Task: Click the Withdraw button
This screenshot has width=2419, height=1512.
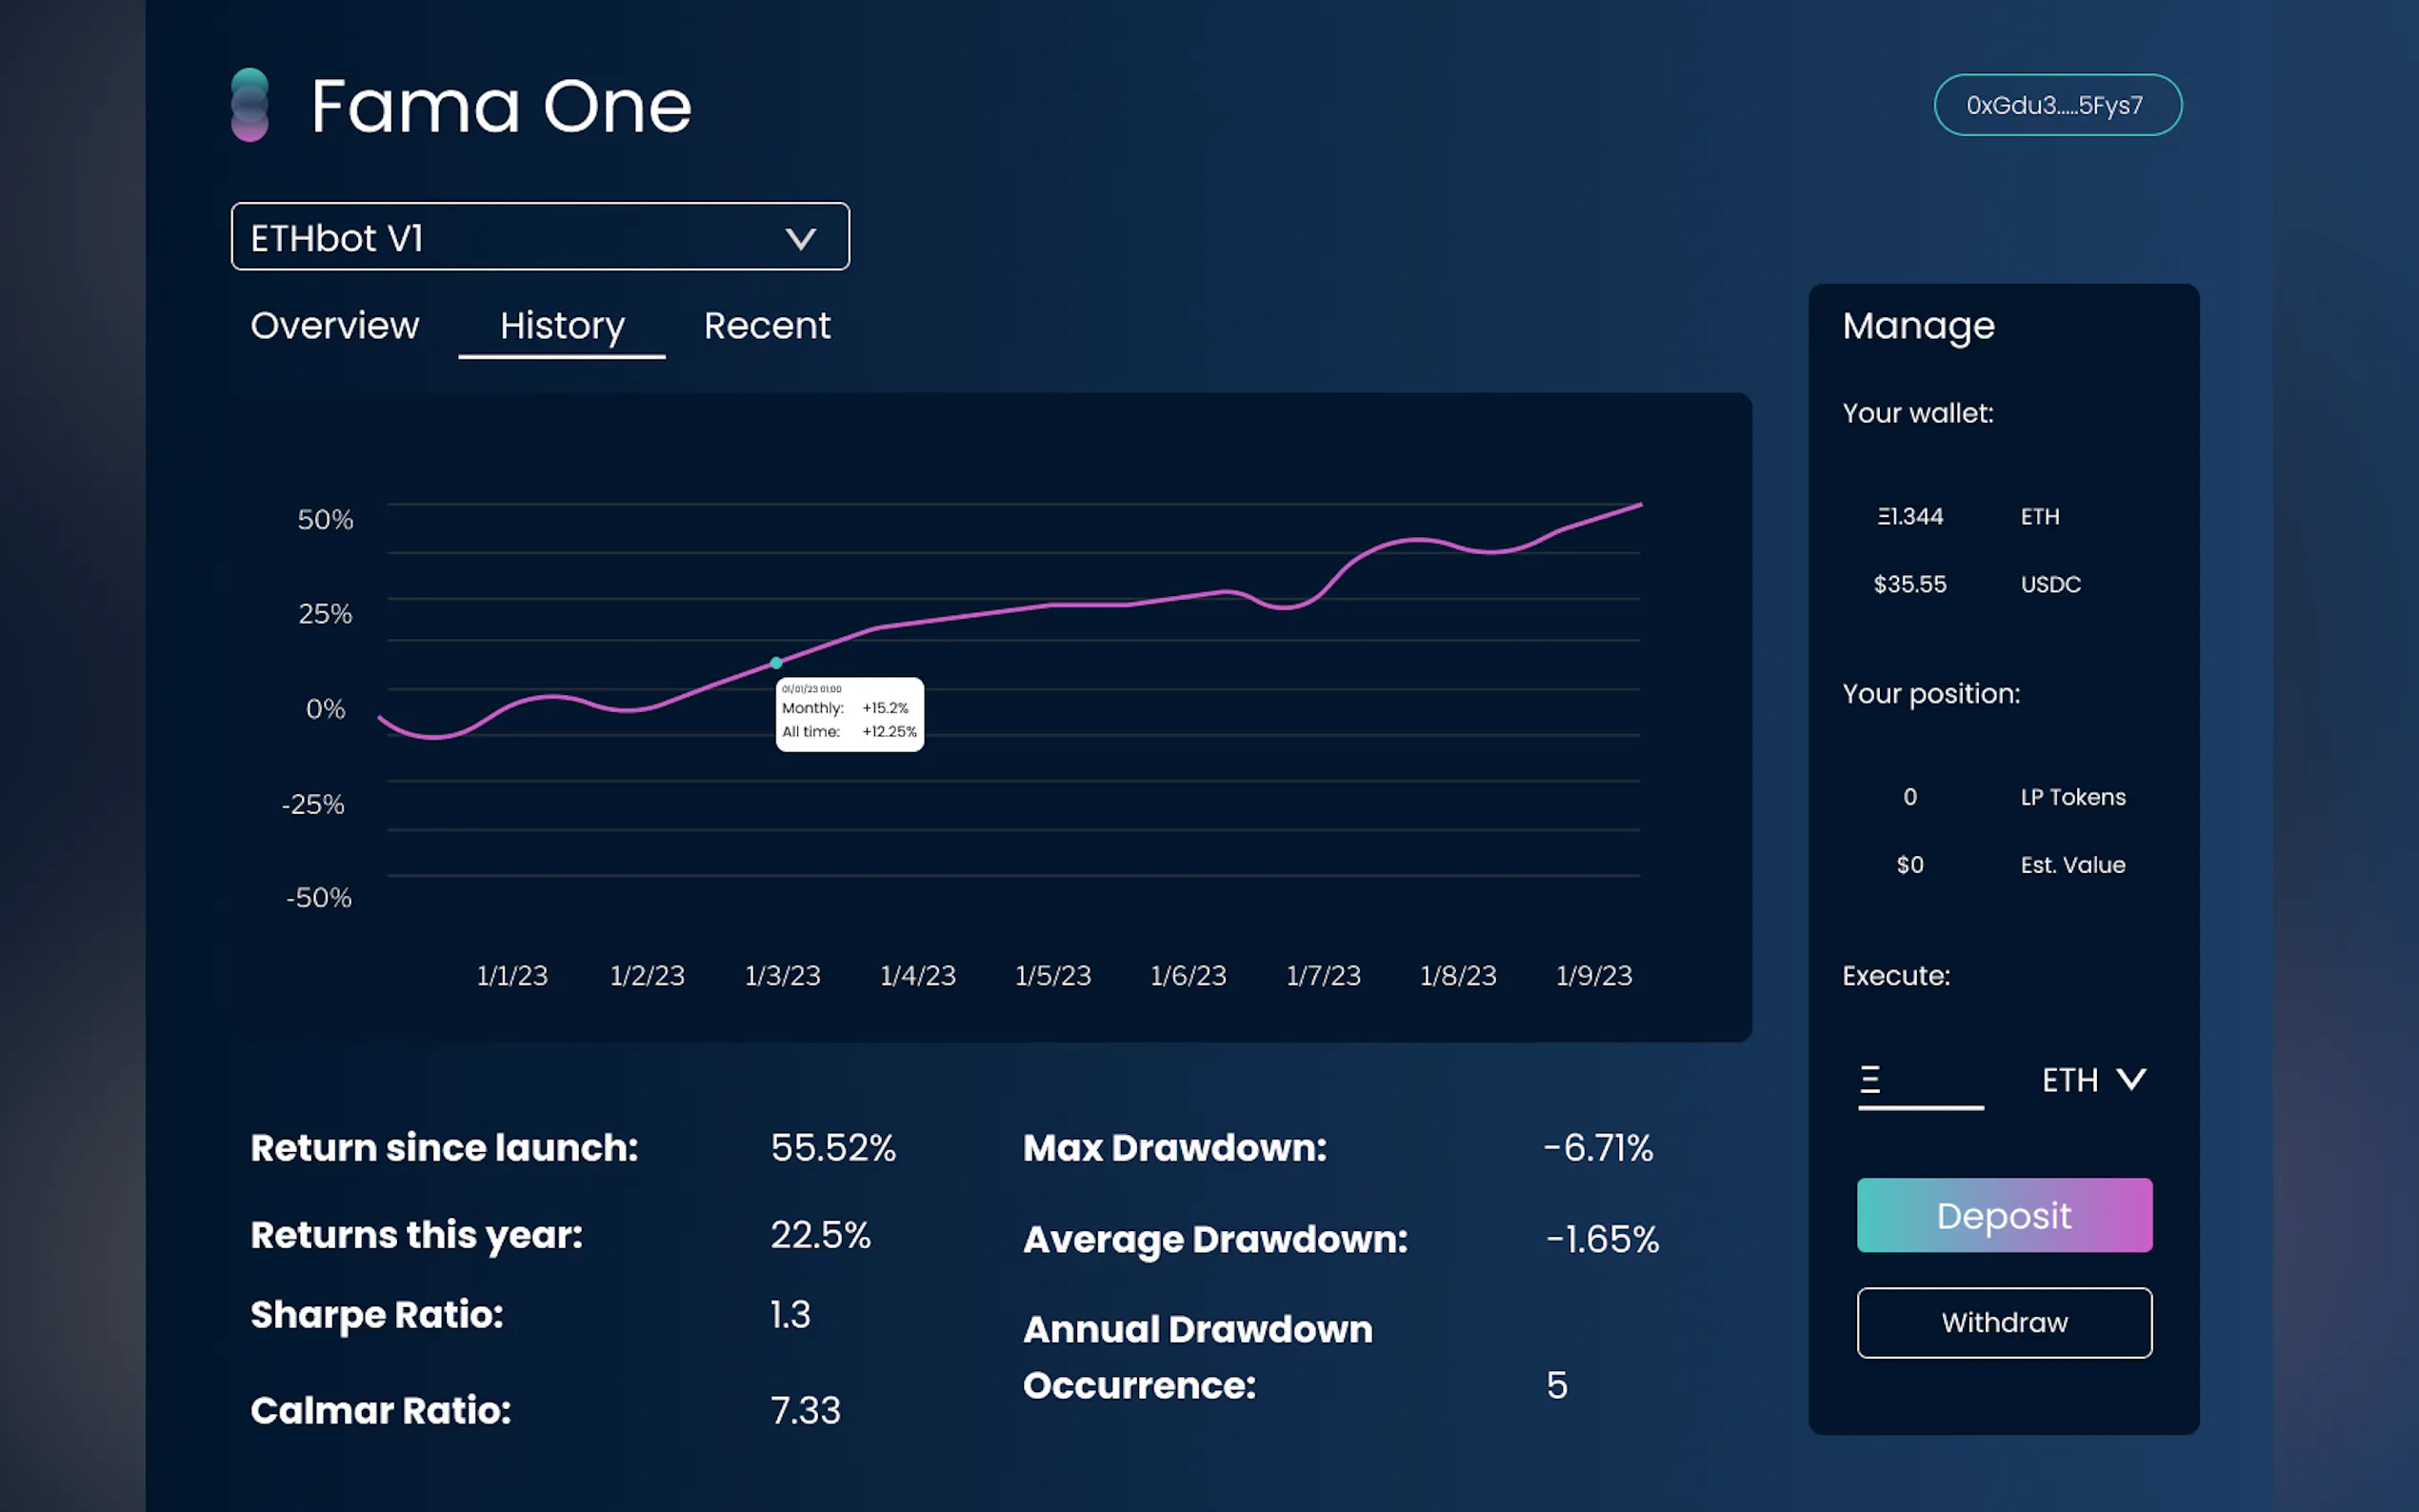Action: [x=2003, y=1322]
